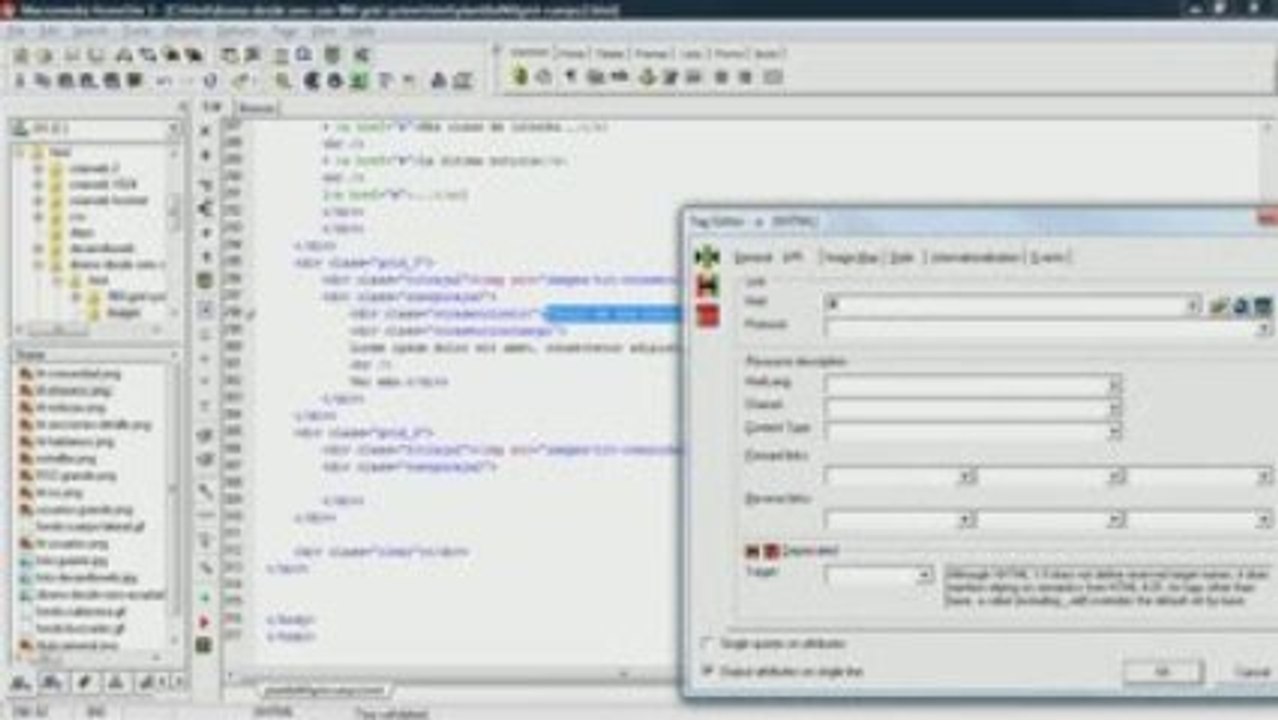1278x720 pixels.
Task: Open the Style tab in Tag Editor
Action: point(902,257)
